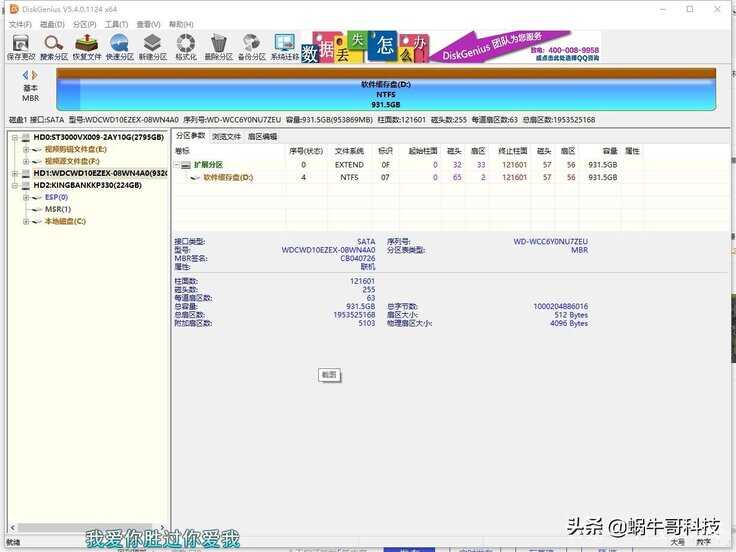Click the 扩展分区 row icon in partition table
Viewport: 736px width, 552px height.
pyautogui.click(x=186, y=165)
